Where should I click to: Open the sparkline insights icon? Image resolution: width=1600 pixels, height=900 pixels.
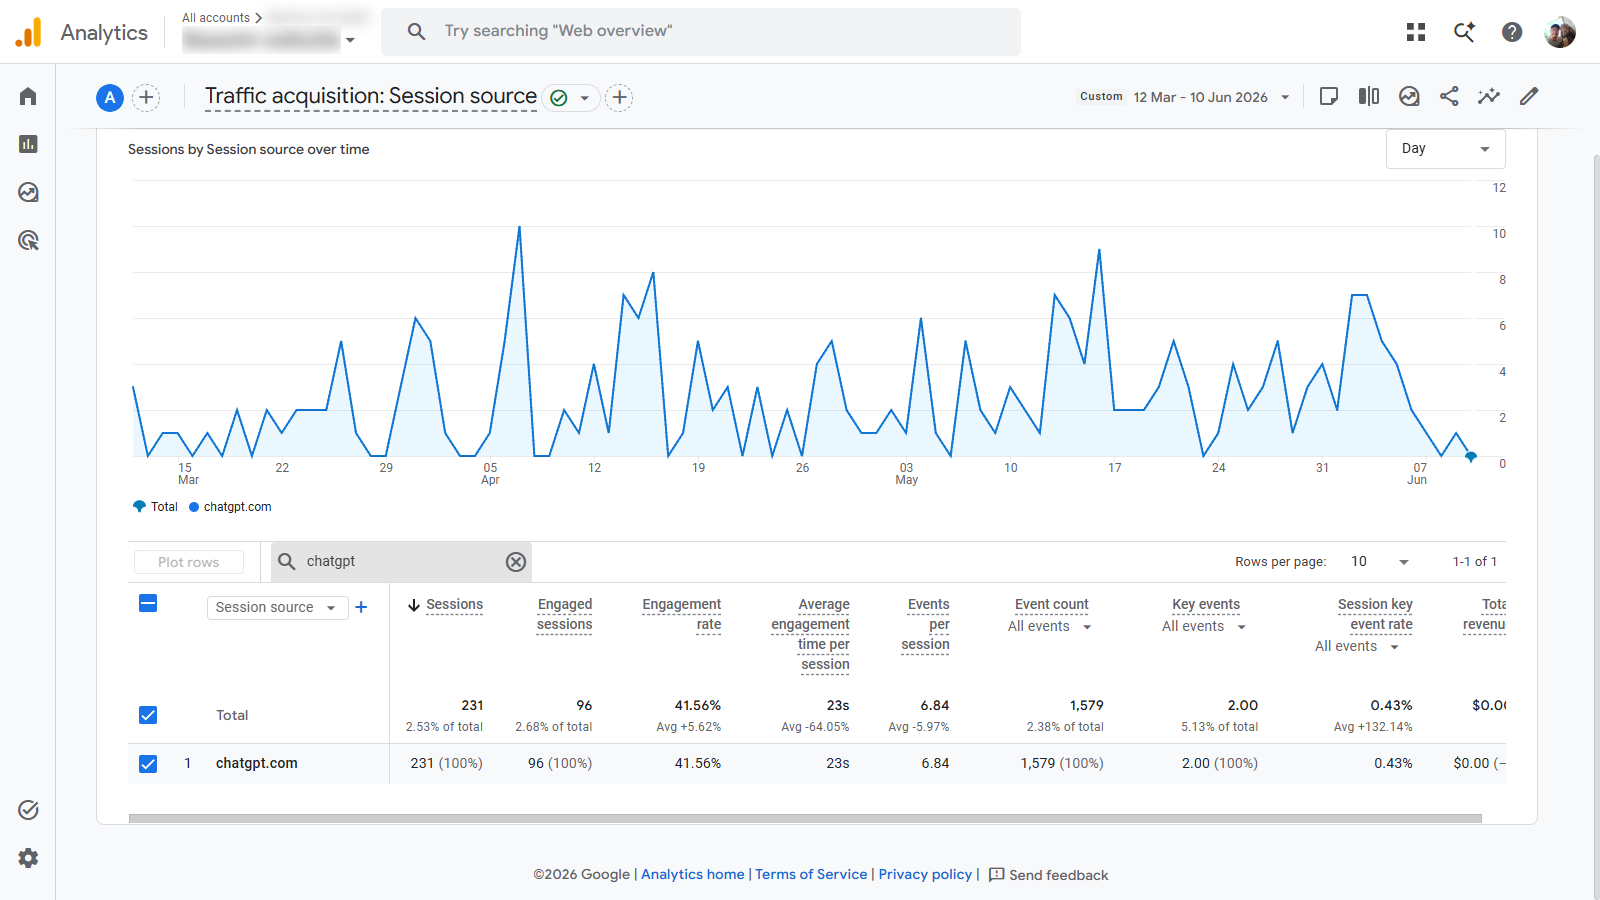1489,96
